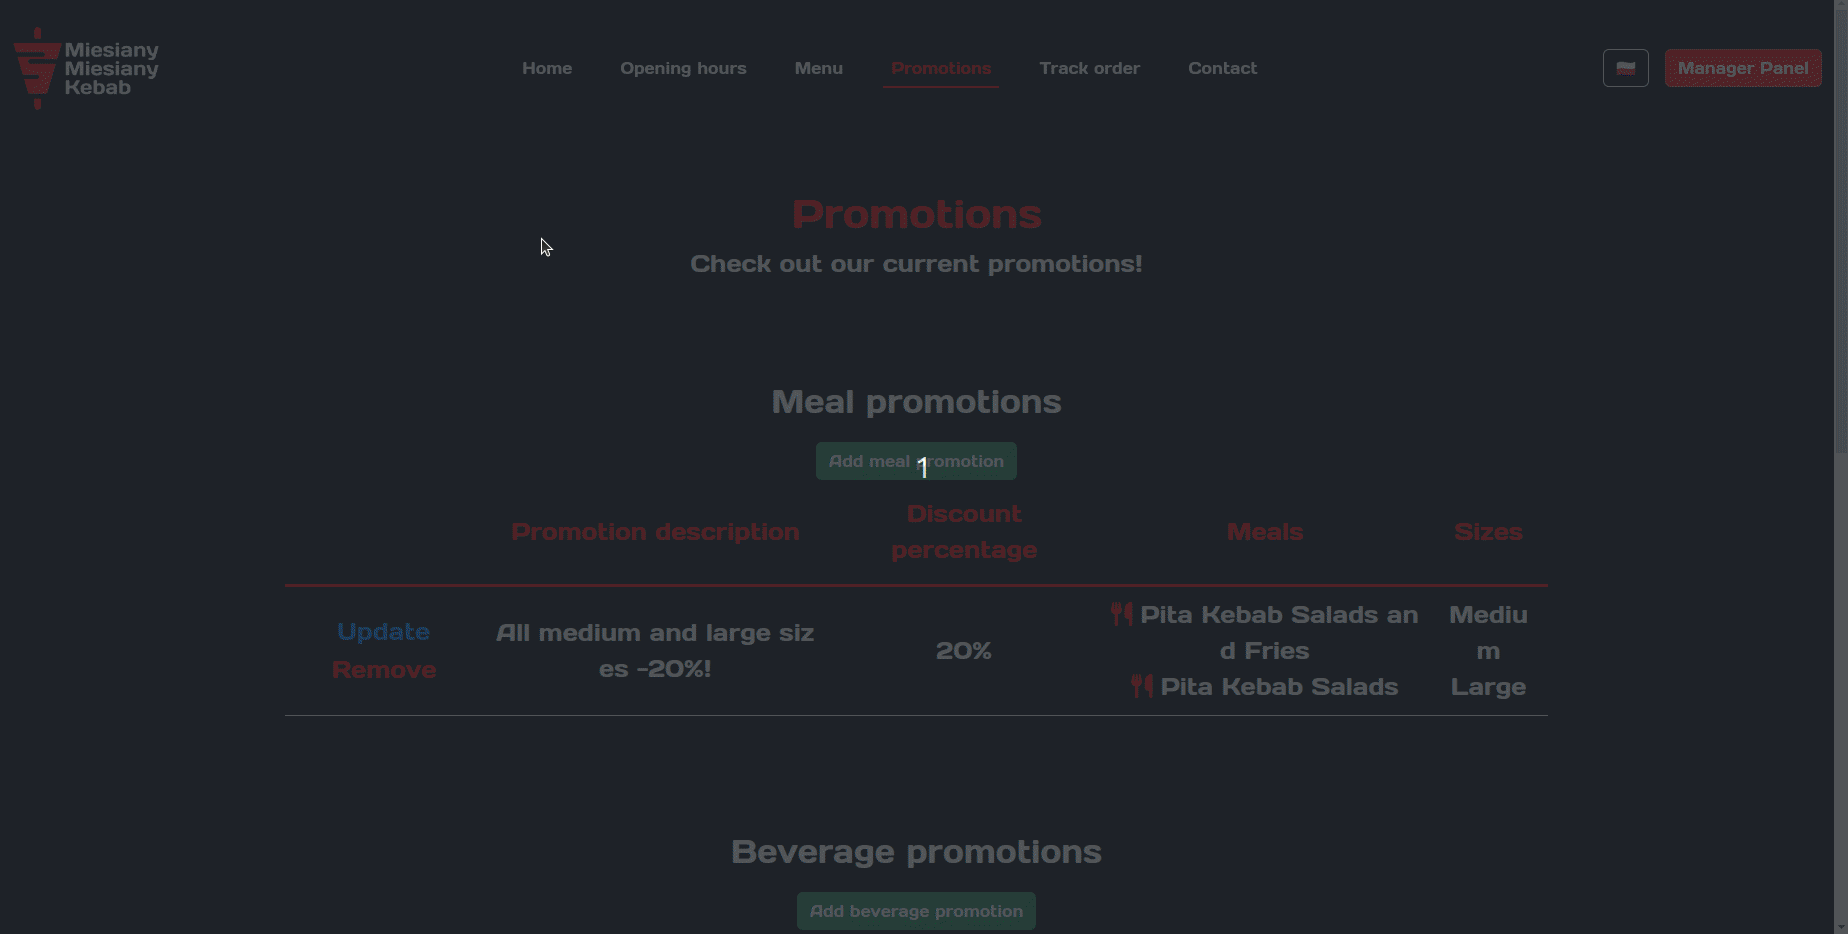The width and height of the screenshot is (1848, 934).
Task: Switch language with the flag button
Action: pyautogui.click(x=1625, y=68)
